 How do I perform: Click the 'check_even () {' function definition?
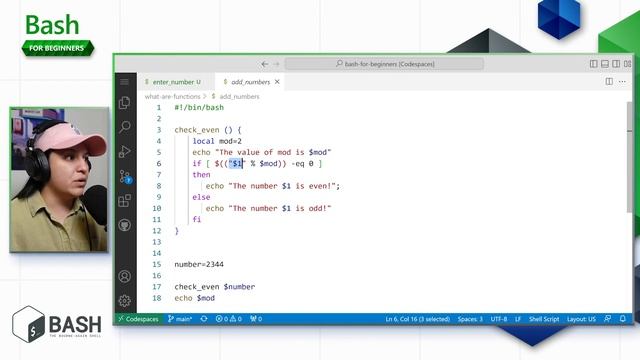pos(208,130)
